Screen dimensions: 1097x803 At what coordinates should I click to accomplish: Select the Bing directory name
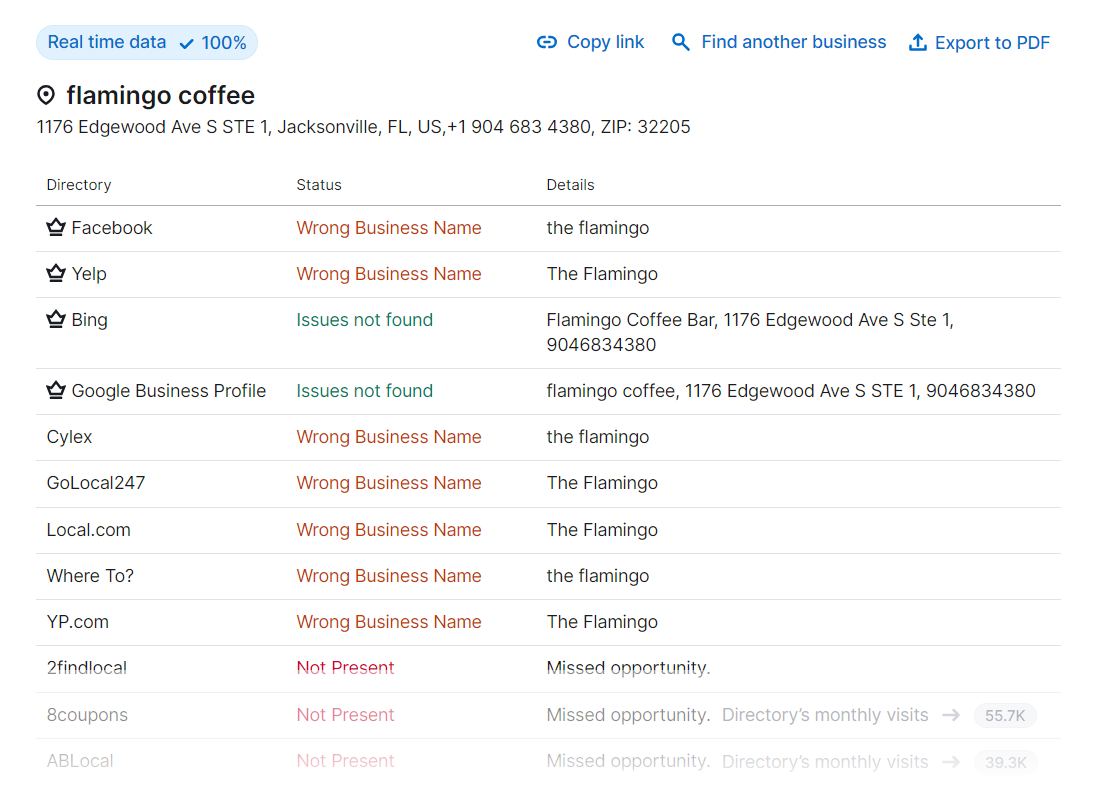[90, 320]
